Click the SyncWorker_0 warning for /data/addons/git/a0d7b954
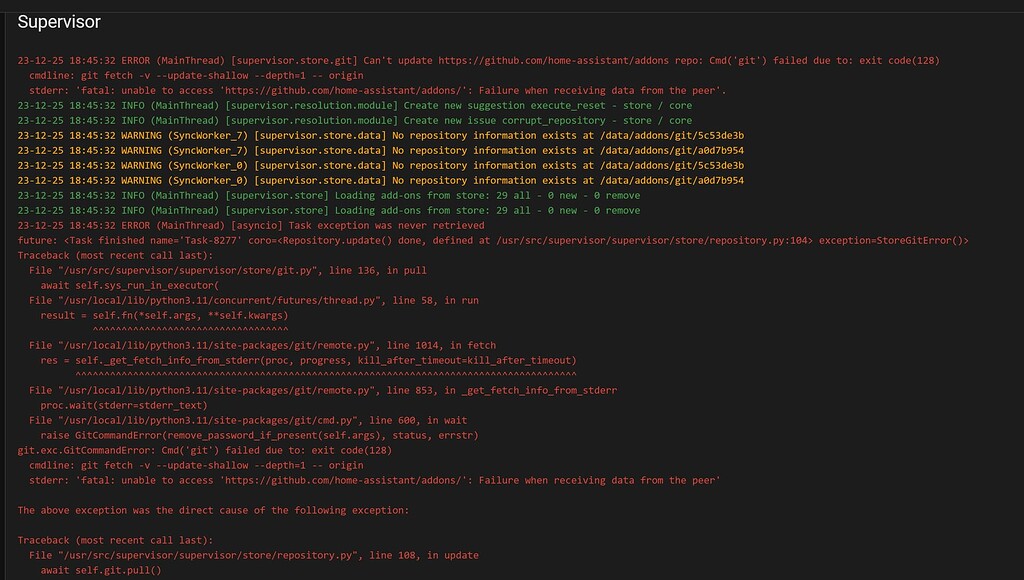1024x580 pixels. (x=380, y=180)
